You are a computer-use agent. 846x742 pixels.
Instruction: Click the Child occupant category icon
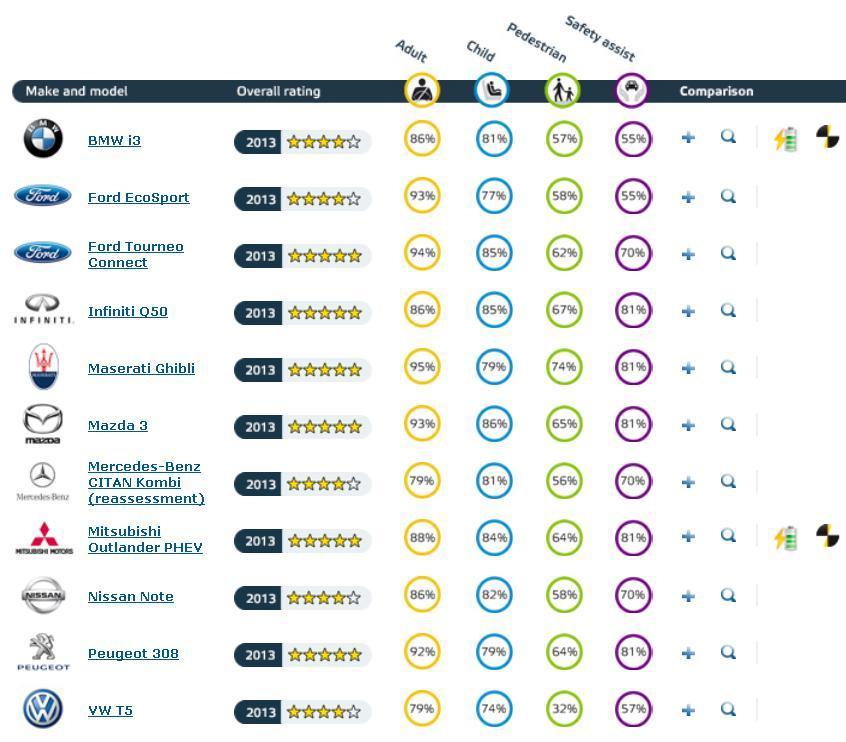pos(491,90)
